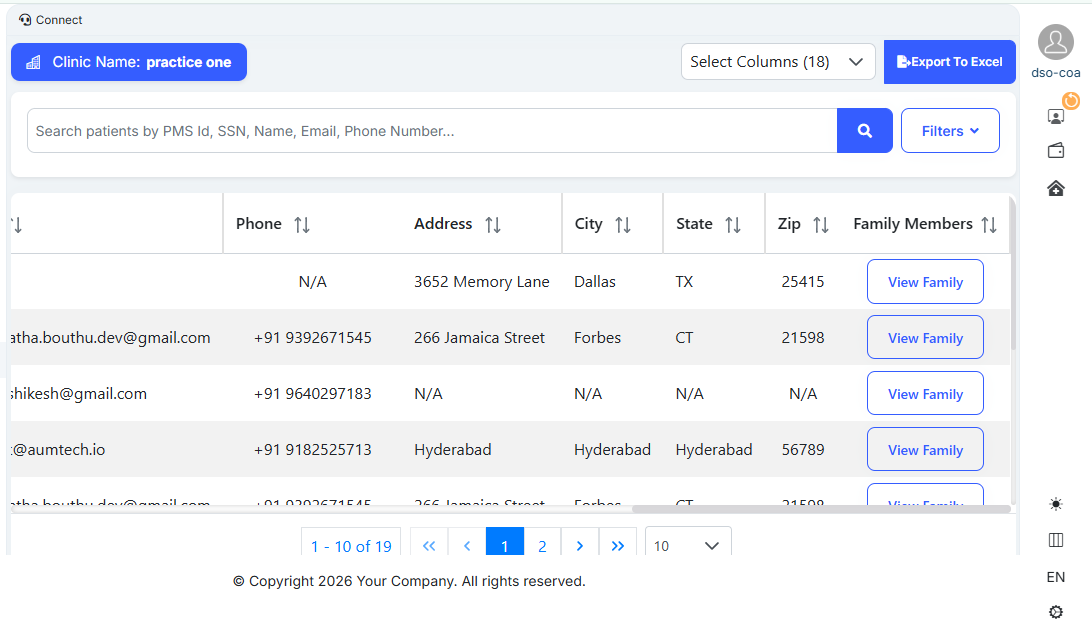Open the wallet icon in sidebar
1092x642 pixels.
click(x=1055, y=151)
